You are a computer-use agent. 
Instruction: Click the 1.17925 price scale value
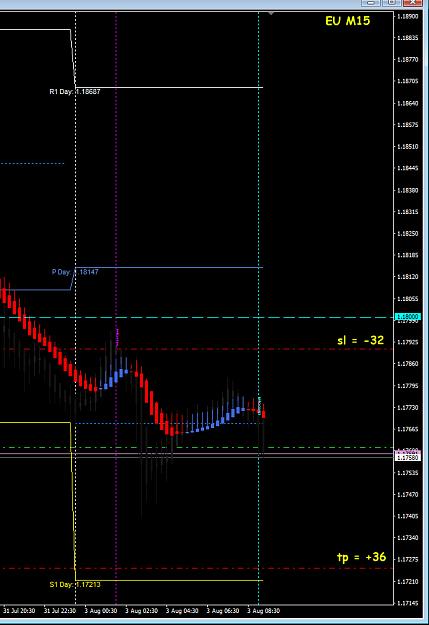[408, 342]
